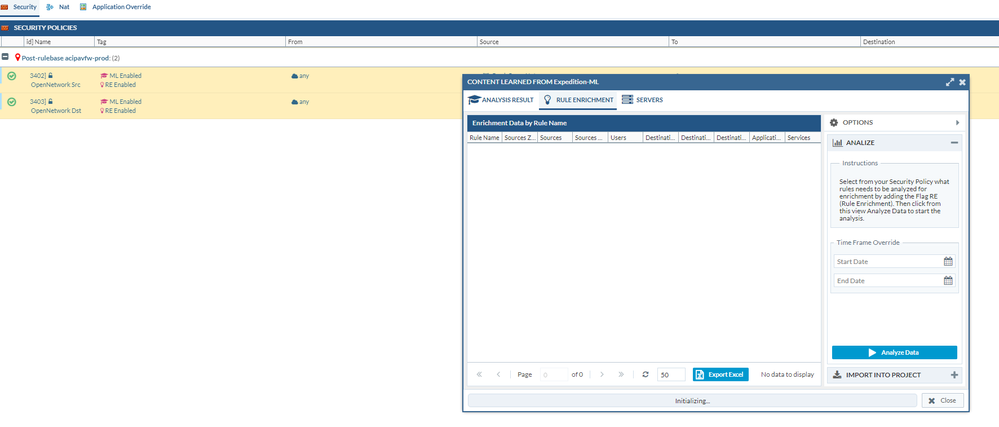Click the Start Date field
Viewport: 999px width, 427px height.
click(x=888, y=261)
